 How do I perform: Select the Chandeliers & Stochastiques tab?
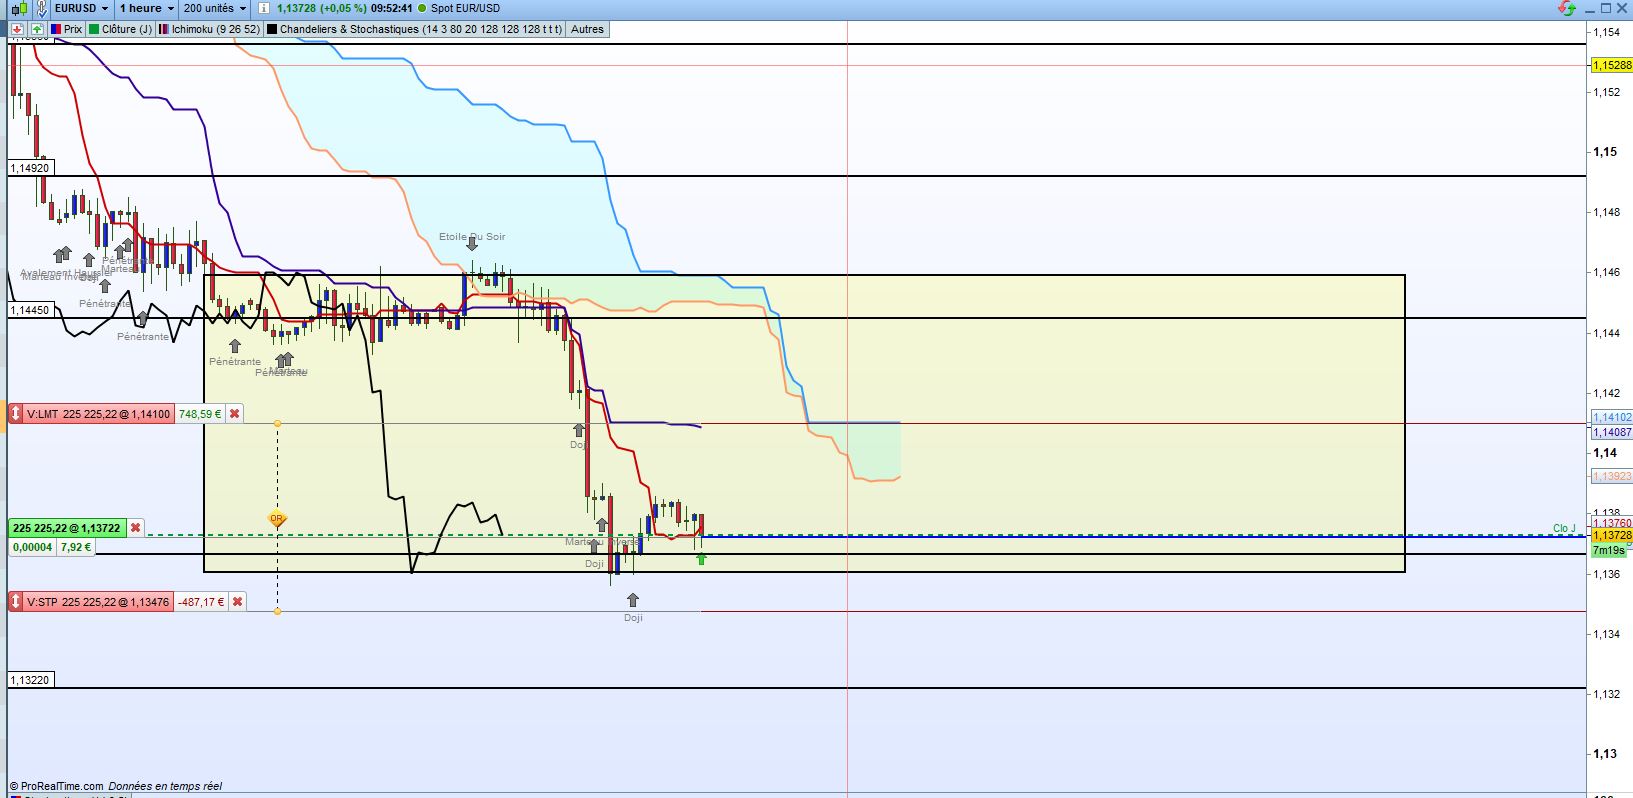(x=415, y=29)
